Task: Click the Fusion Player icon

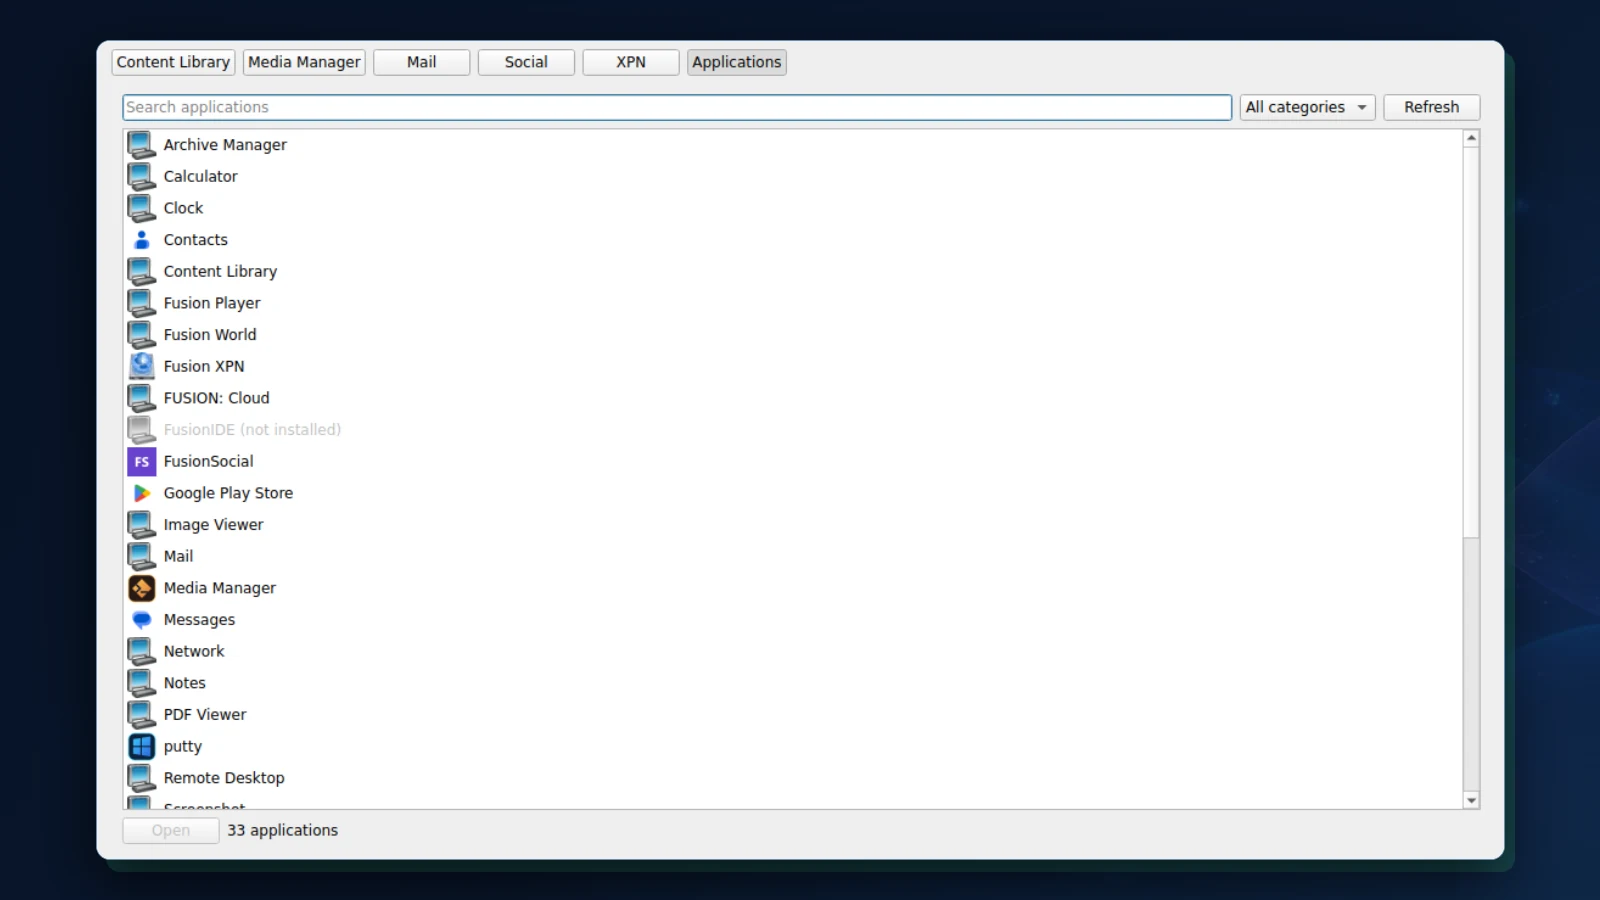Action: point(142,303)
